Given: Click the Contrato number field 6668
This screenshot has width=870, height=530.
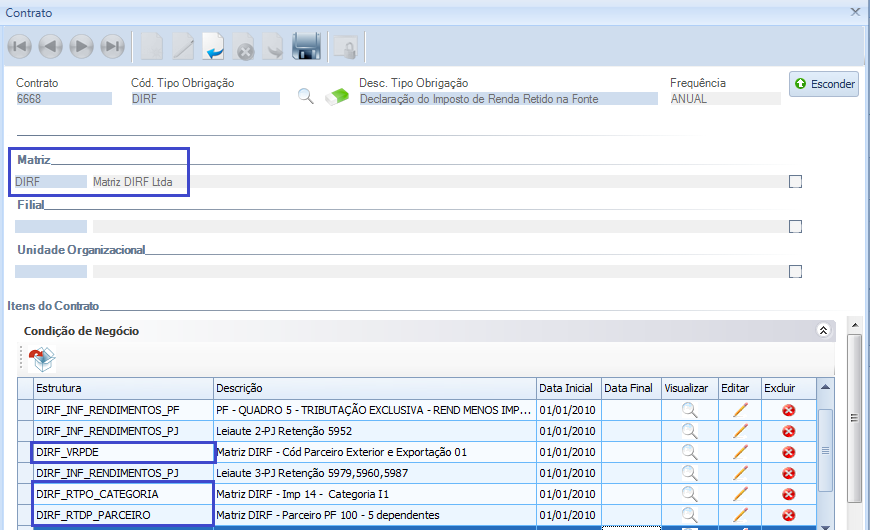Looking at the screenshot, I should point(63,99).
